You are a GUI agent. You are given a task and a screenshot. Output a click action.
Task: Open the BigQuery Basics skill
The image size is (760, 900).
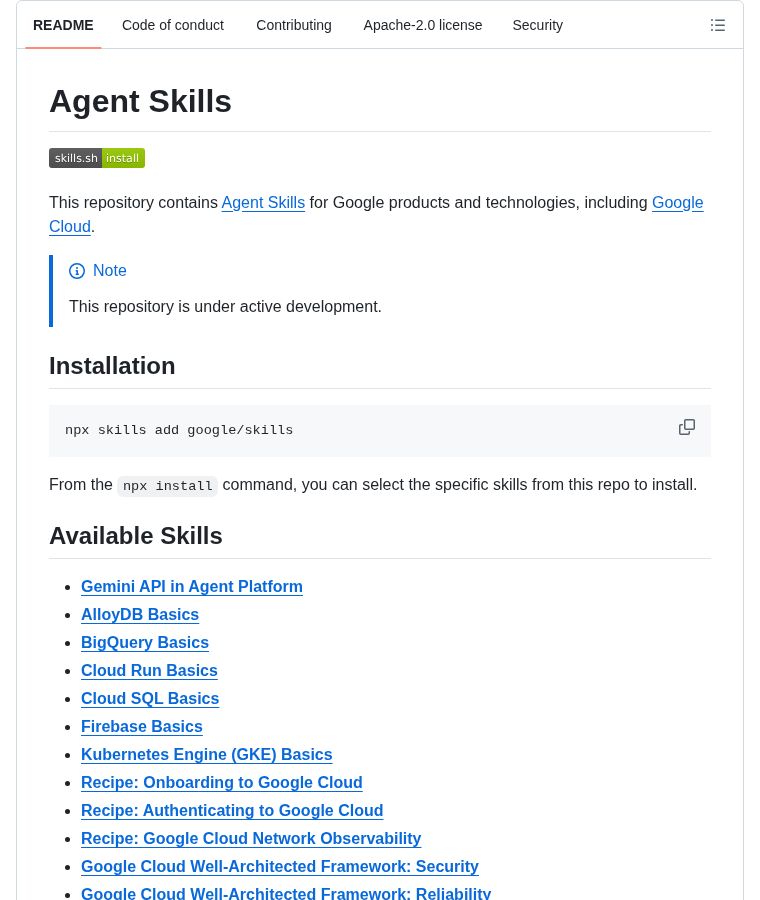pos(145,643)
